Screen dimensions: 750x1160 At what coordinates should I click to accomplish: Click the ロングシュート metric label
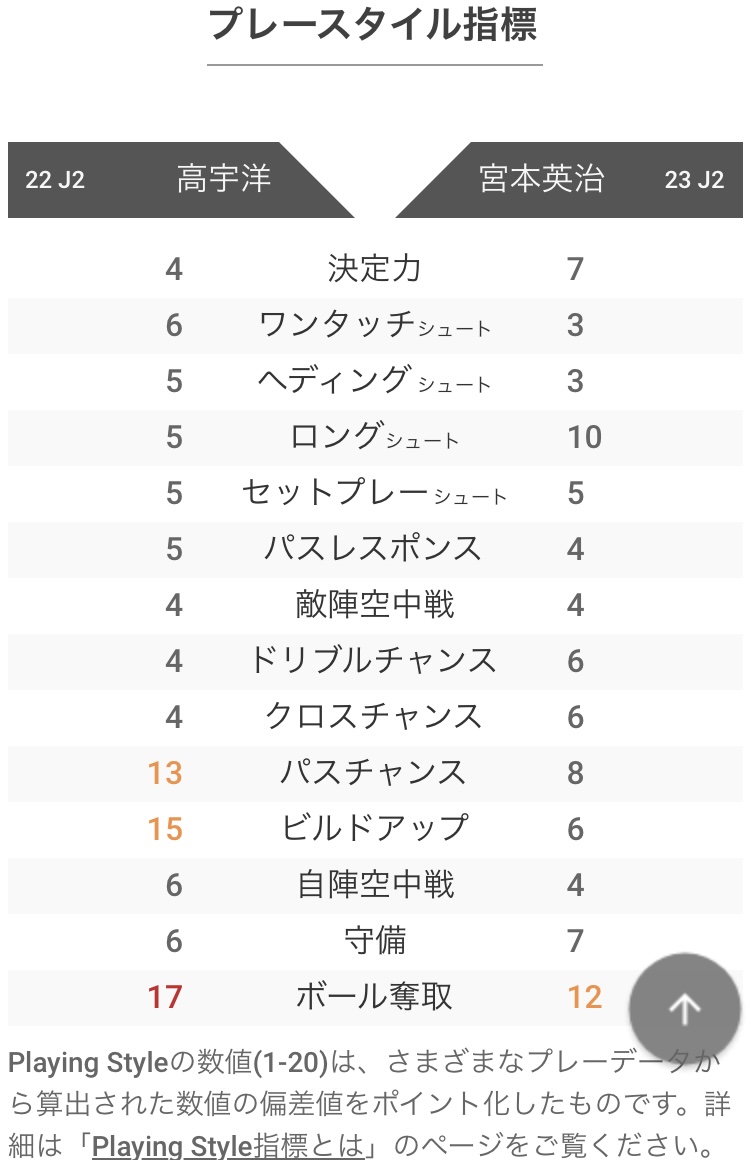(375, 436)
